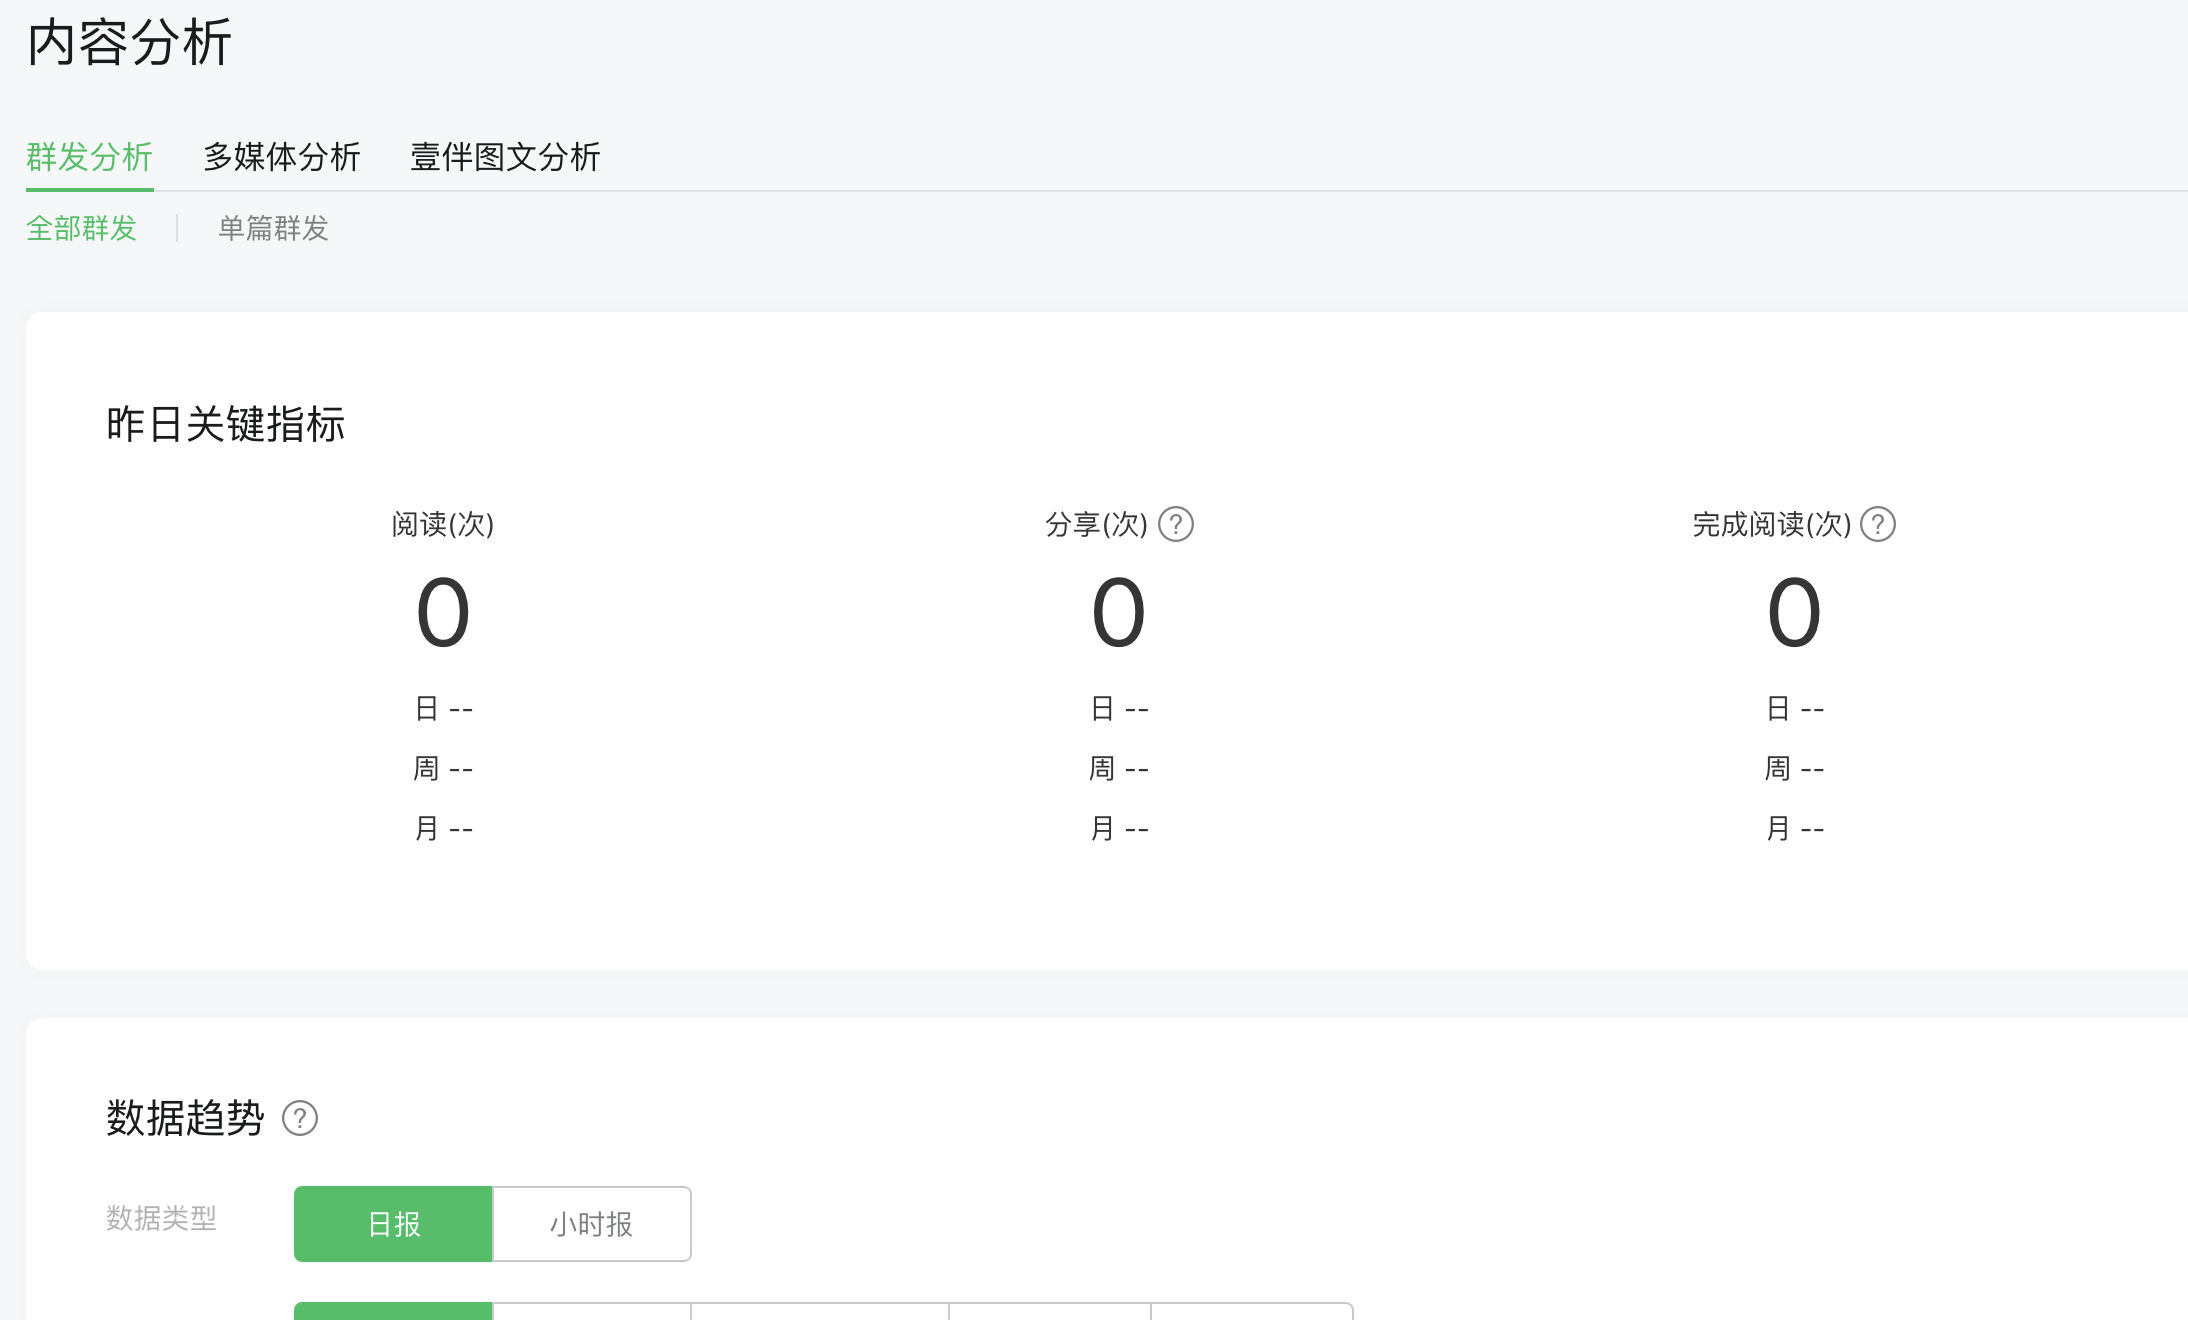Select the 单篇群发 sub-tab
Screen dimensions: 2188x1320
[273, 228]
